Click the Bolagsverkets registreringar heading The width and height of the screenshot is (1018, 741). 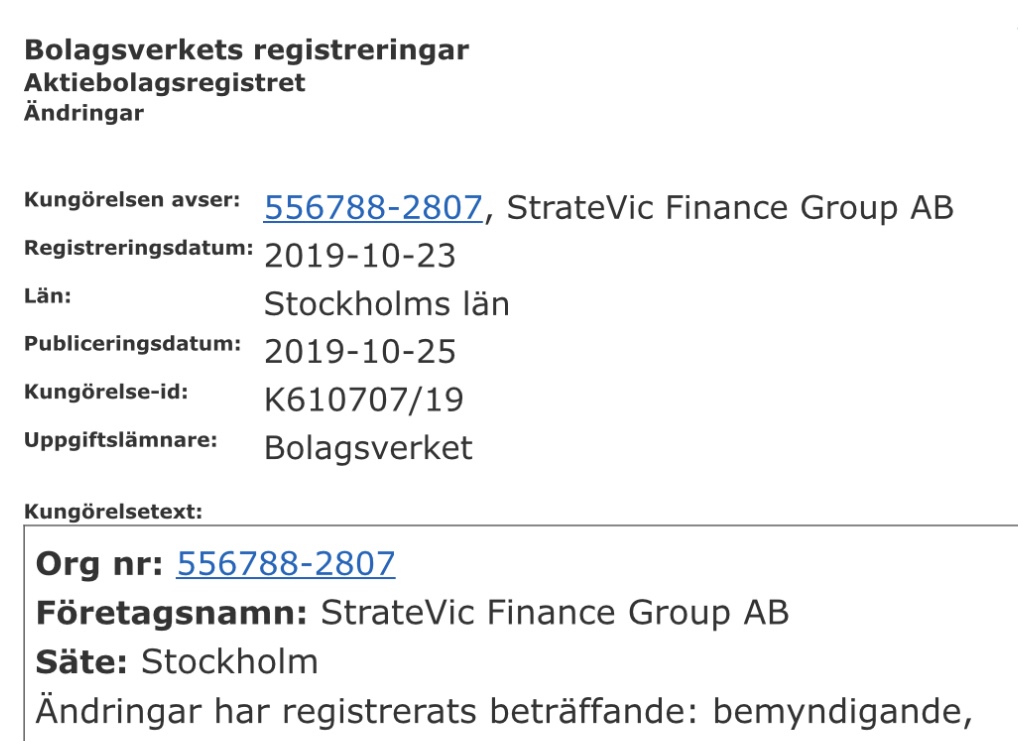coord(247,50)
